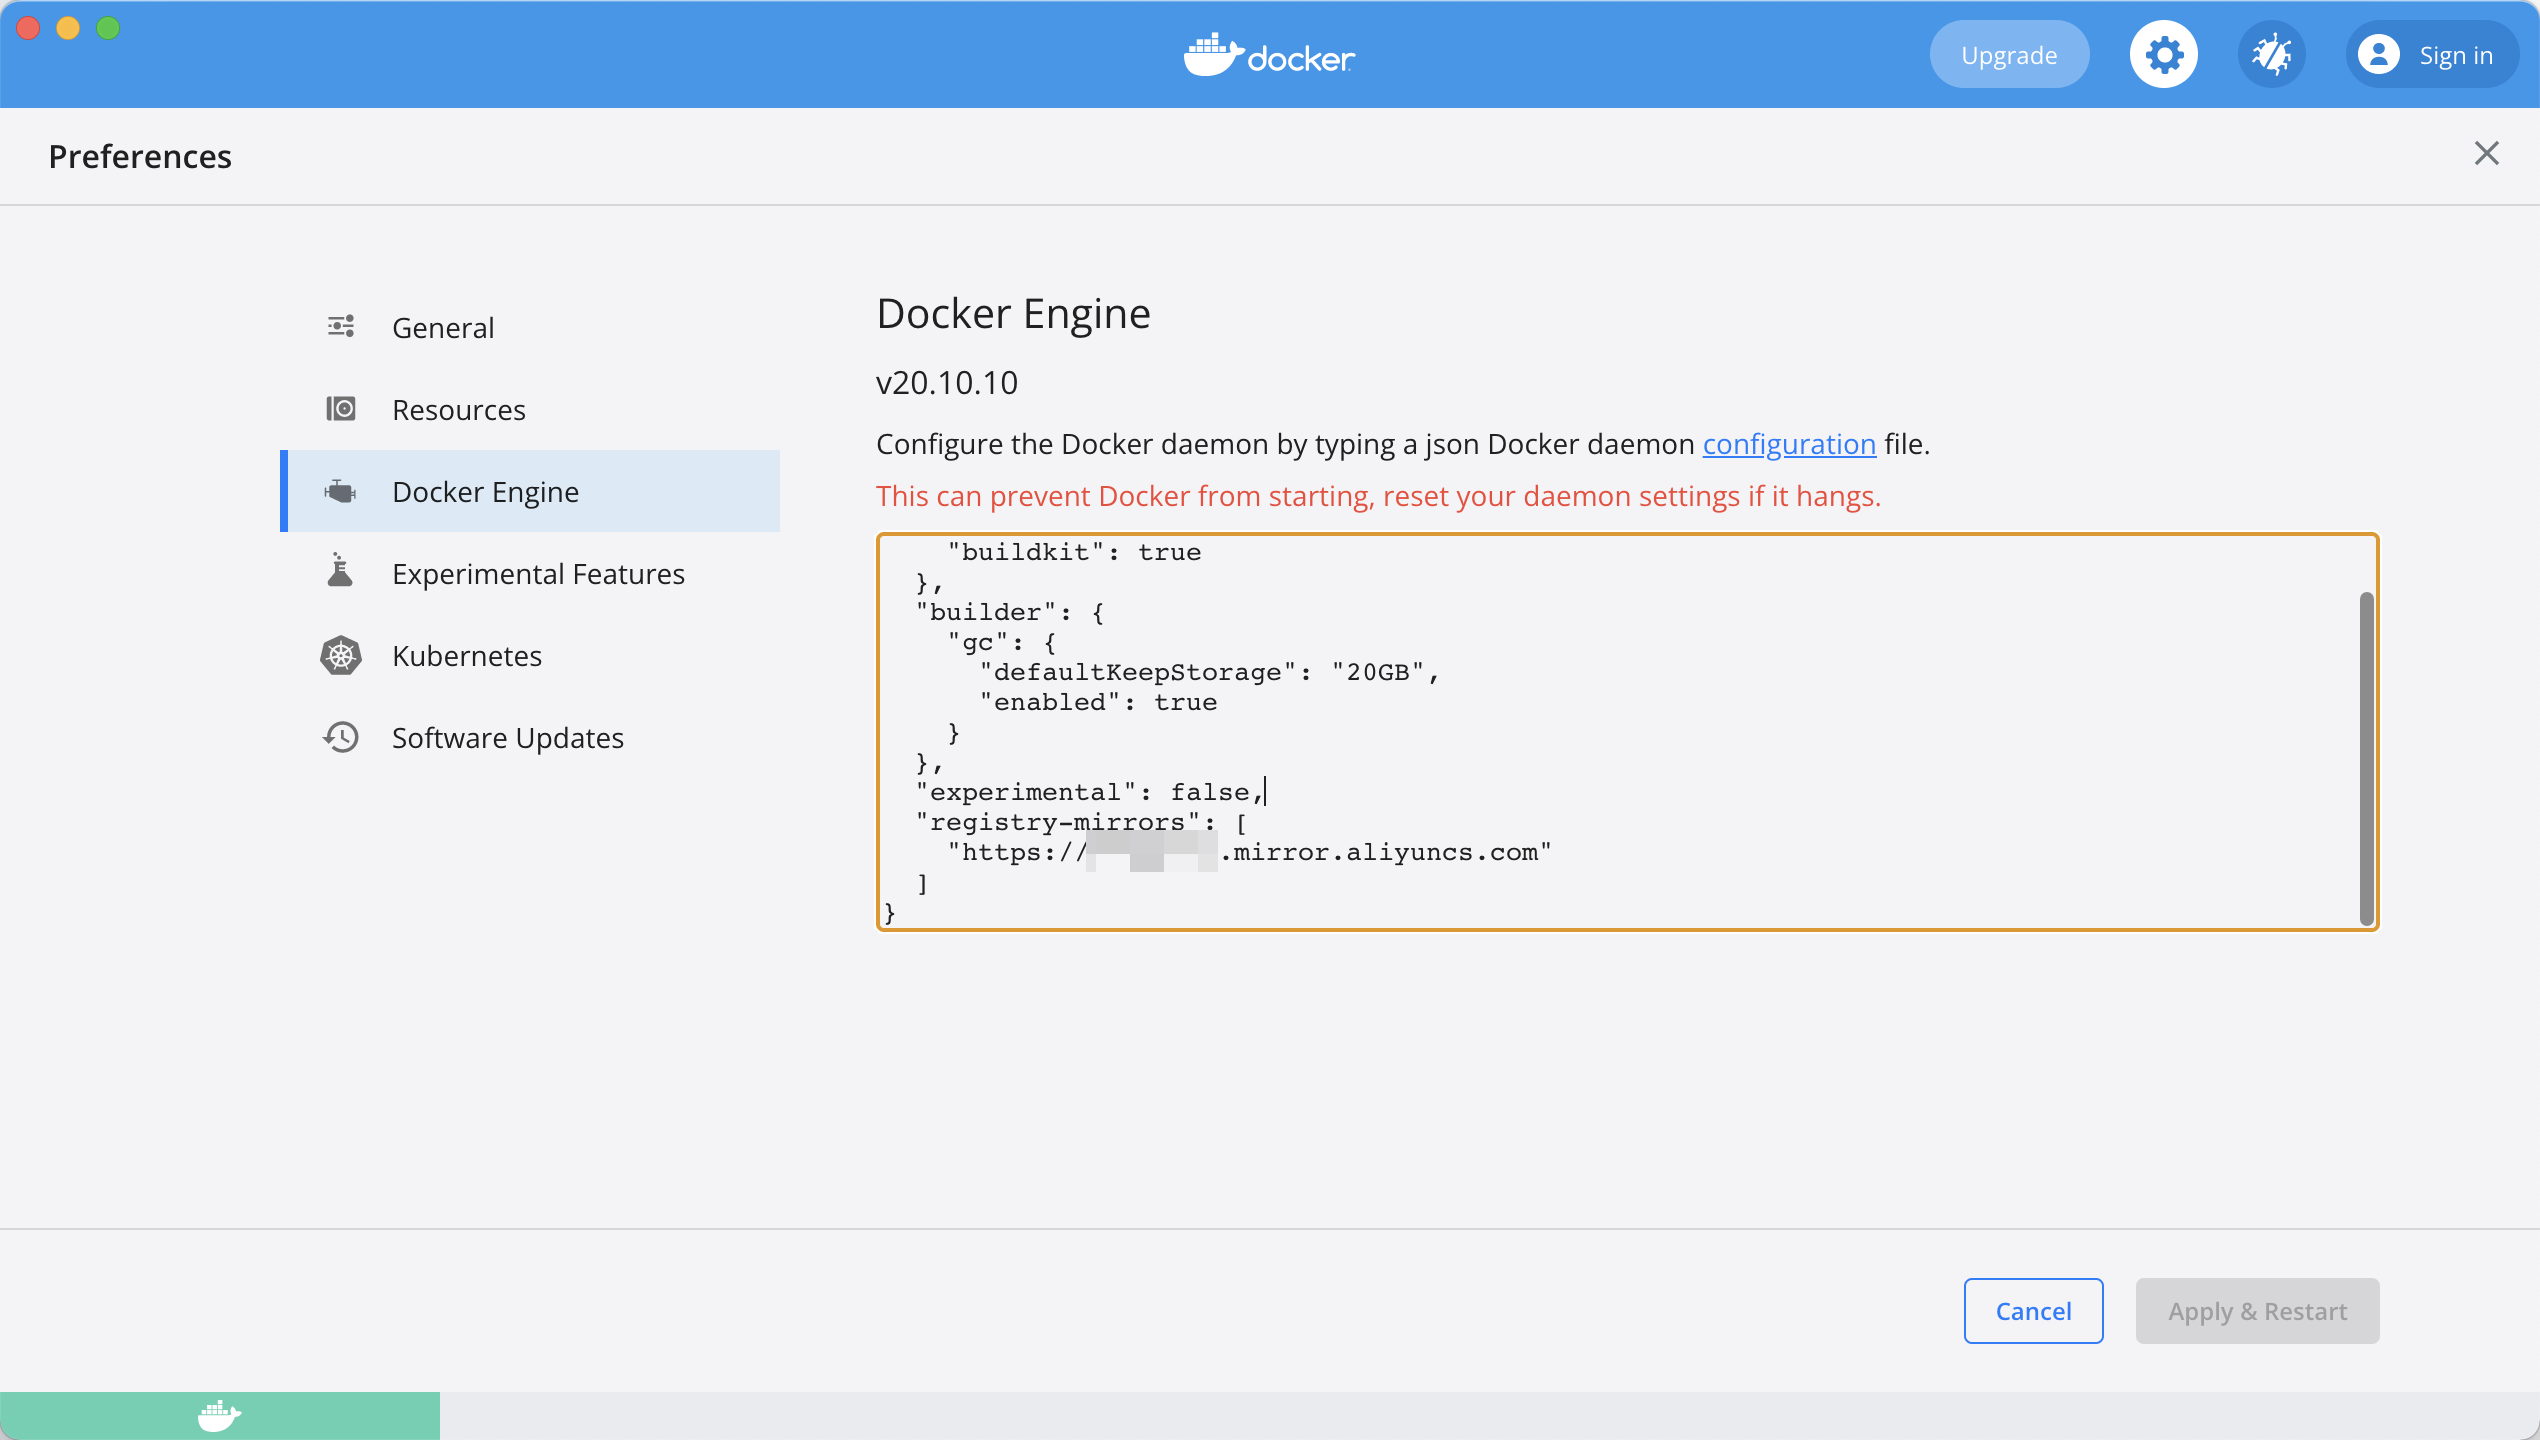Click the Upgrade button

pyautogui.click(x=2009, y=55)
